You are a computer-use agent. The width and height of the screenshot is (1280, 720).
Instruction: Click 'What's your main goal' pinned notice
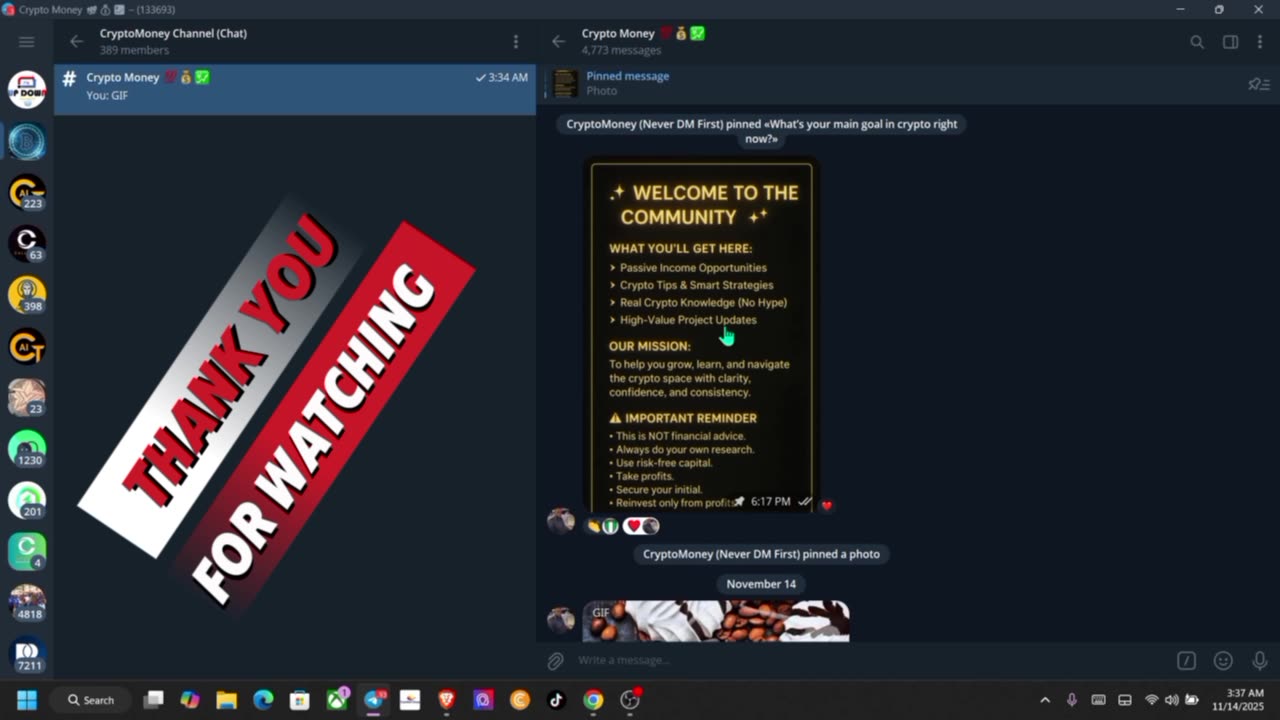point(761,131)
